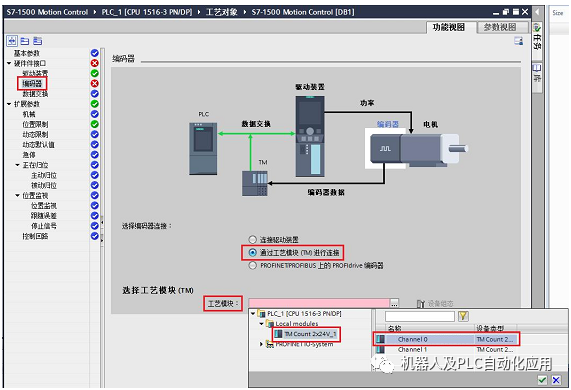The width and height of the screenshot is (571, 390).
Task: Click the green status icon beside 位置限制
Action: pyautogui.click(x=95, y=124)
